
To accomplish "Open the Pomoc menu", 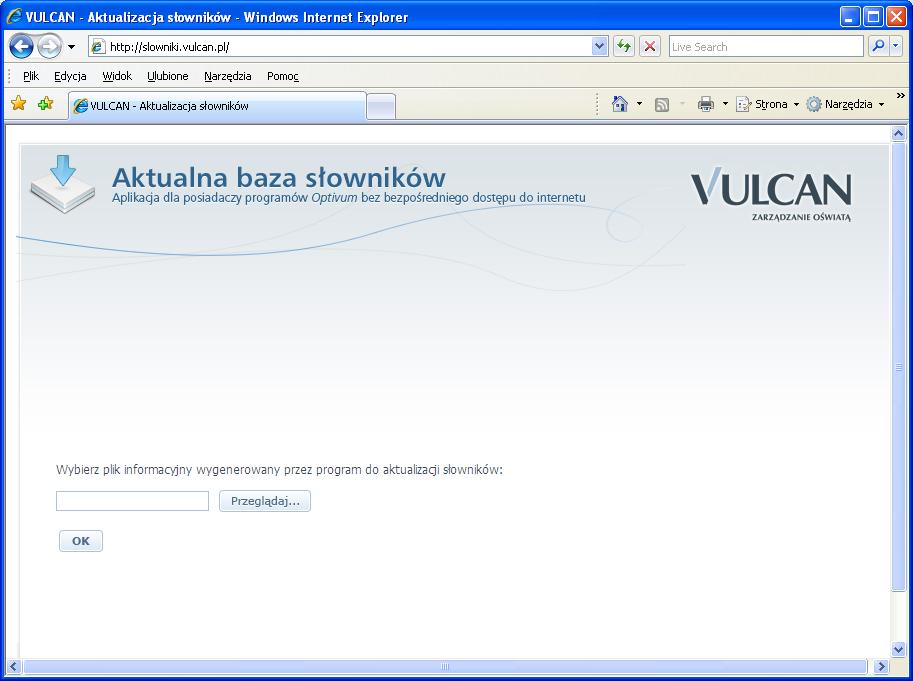I will [x=282, y=76].
